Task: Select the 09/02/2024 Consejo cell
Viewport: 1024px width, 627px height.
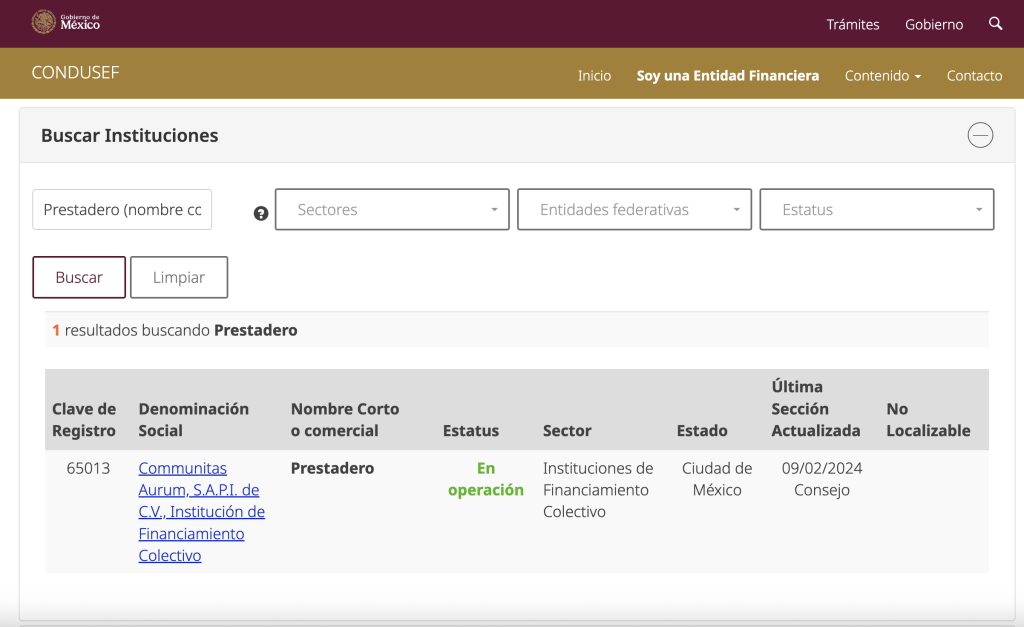Action: (x=822, y=479)
